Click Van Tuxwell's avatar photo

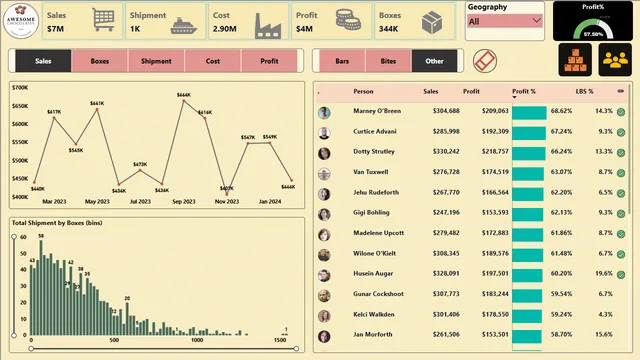324,174
